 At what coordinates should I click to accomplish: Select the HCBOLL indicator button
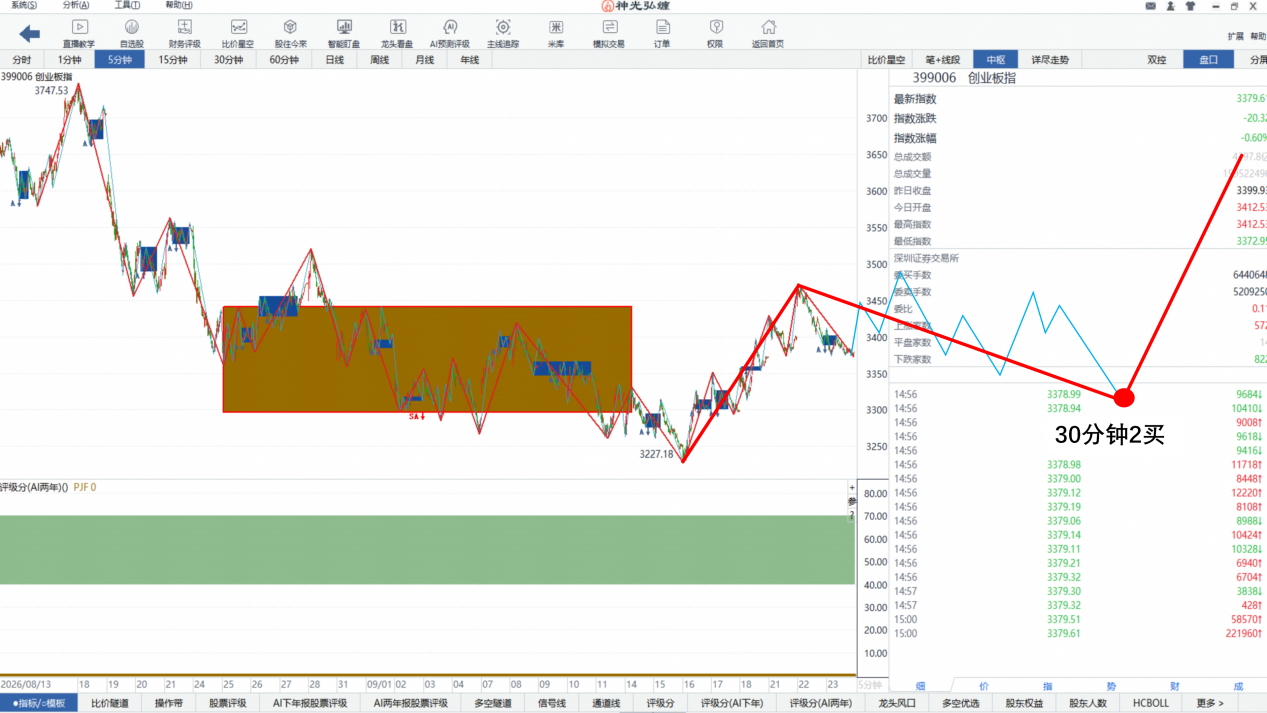(1151, 703)
